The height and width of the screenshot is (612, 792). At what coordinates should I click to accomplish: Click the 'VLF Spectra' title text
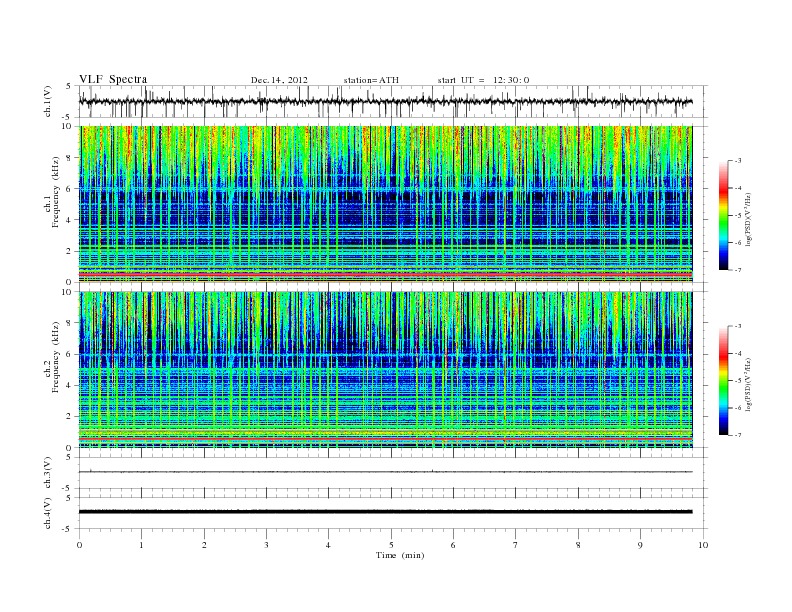[113, 79]
